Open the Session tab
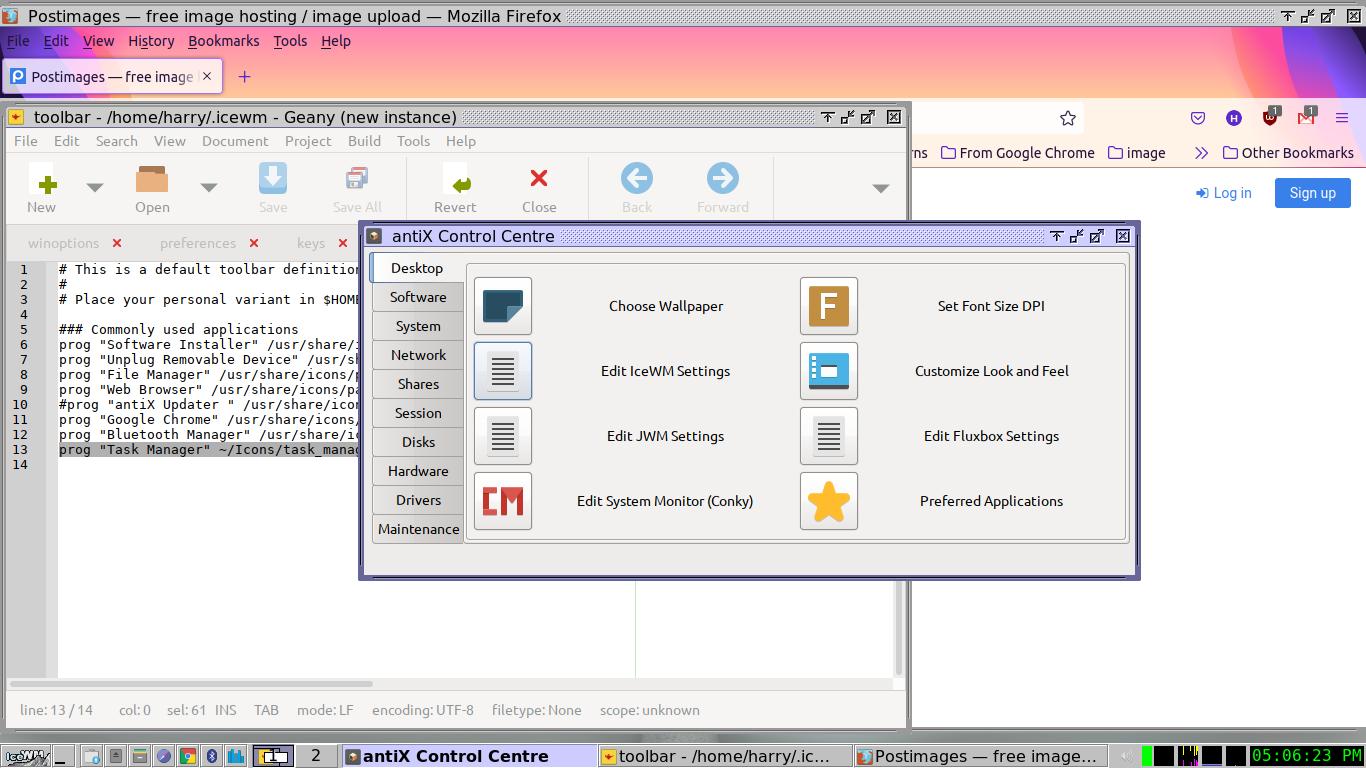Screen dimensions: 1366x768 (418, 413)
